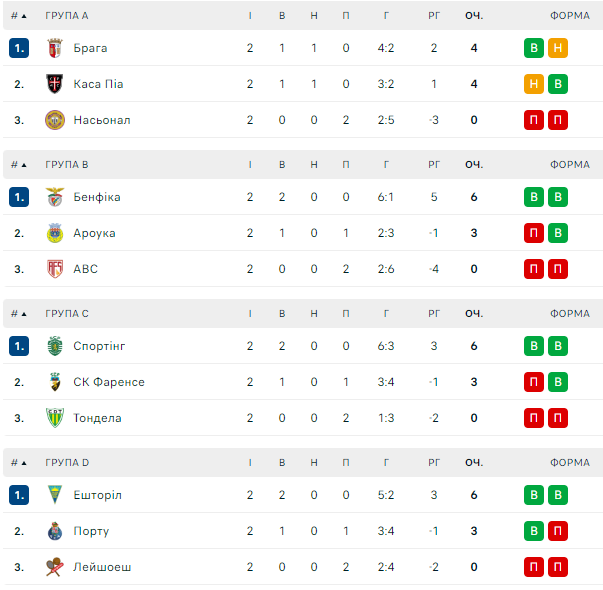Screen dimensions: 603x590
Task: Sort Group A by points column ОЧ.
Action: point(474,16)
